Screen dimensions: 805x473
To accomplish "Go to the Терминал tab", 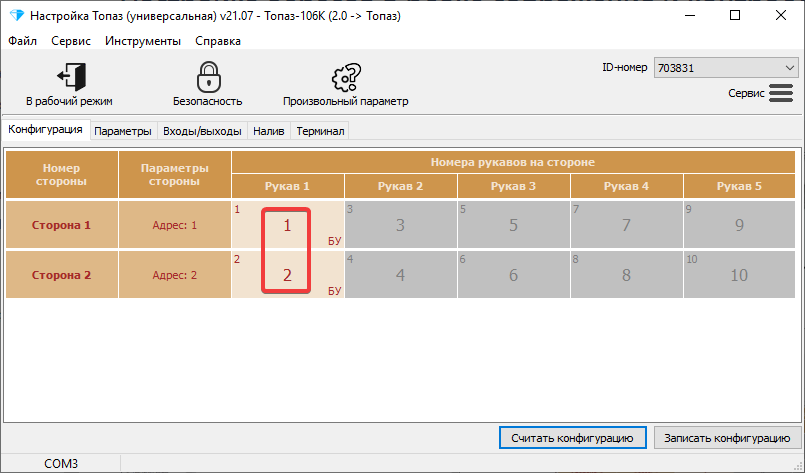I will pos(320,131).
